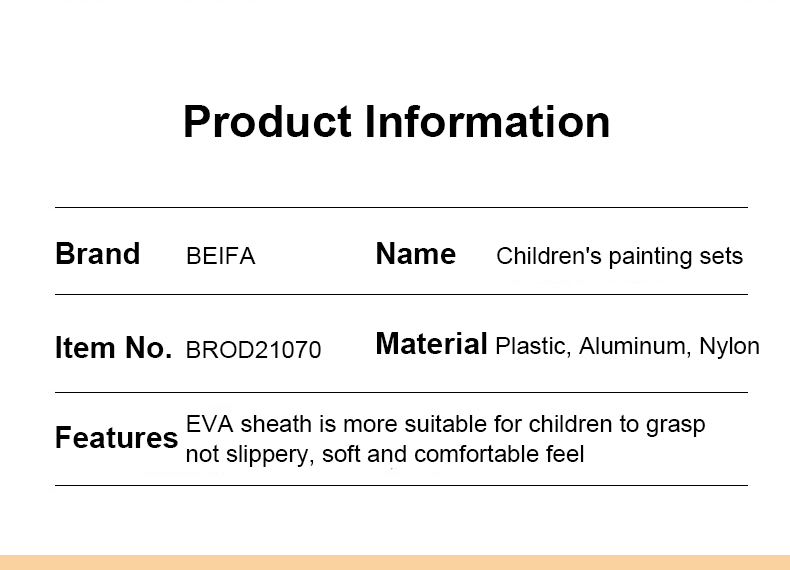The width and height of the screenshot is (790, 570).
Task: Click the word EVA in Features row
Action: pos(210,424)
